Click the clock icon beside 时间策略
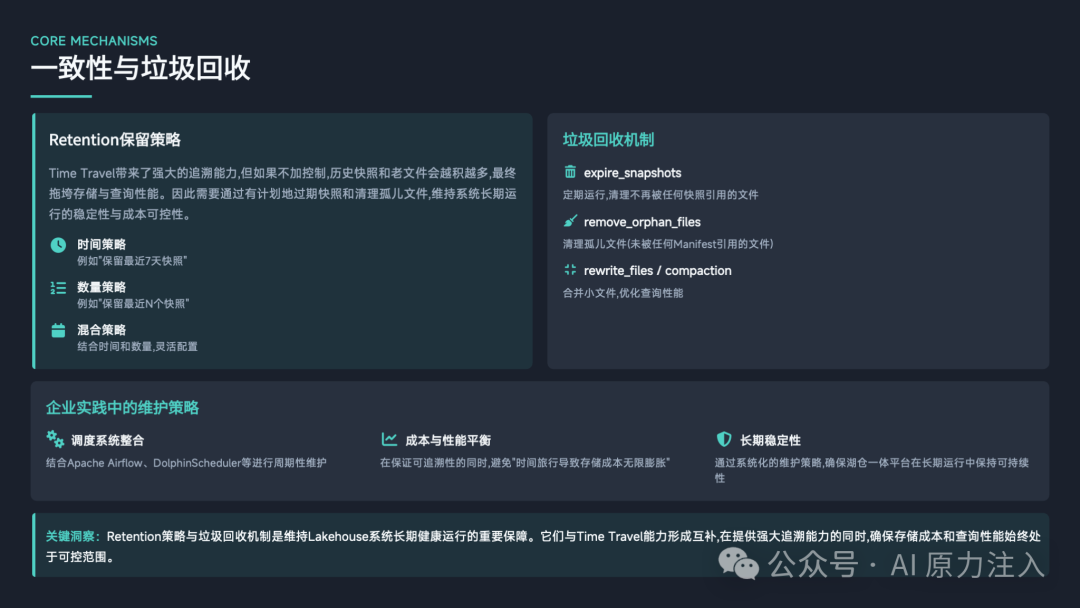 [59, 245]
